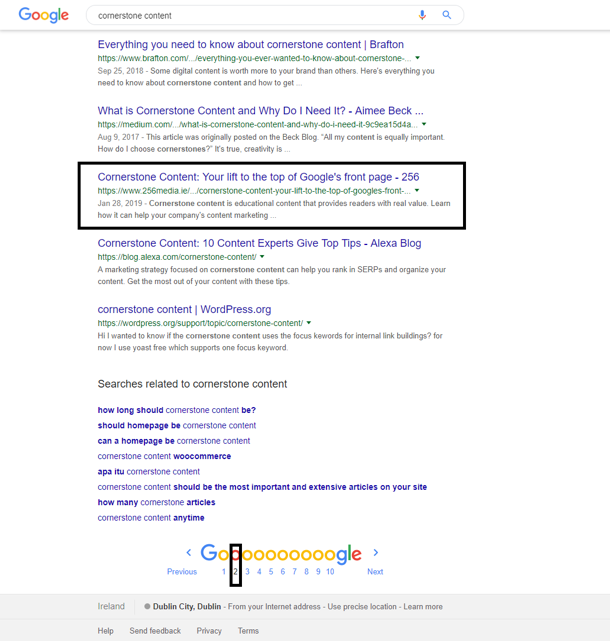The height and width of the screenshot is (641, 610).
Task: Open the 256 Media cornerstone content result
Action: [x=258, y=177]
